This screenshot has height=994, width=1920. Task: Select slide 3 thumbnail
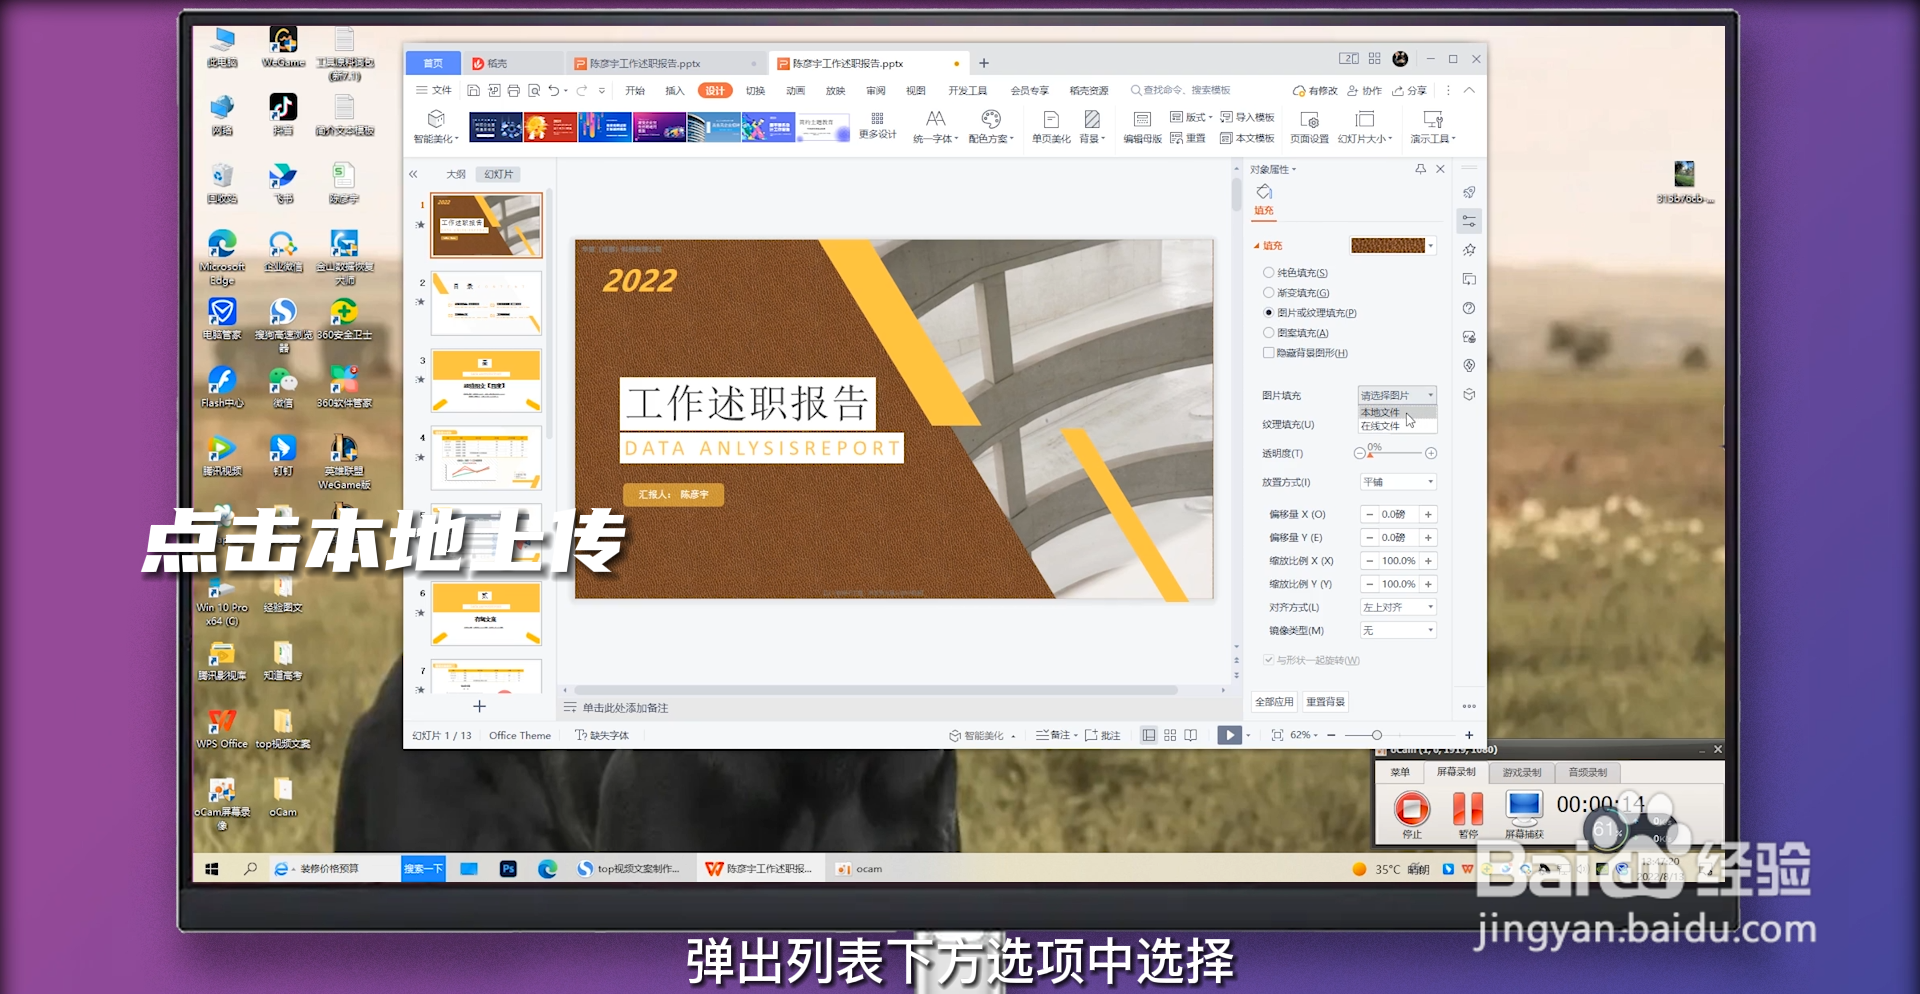click(486, 380)
